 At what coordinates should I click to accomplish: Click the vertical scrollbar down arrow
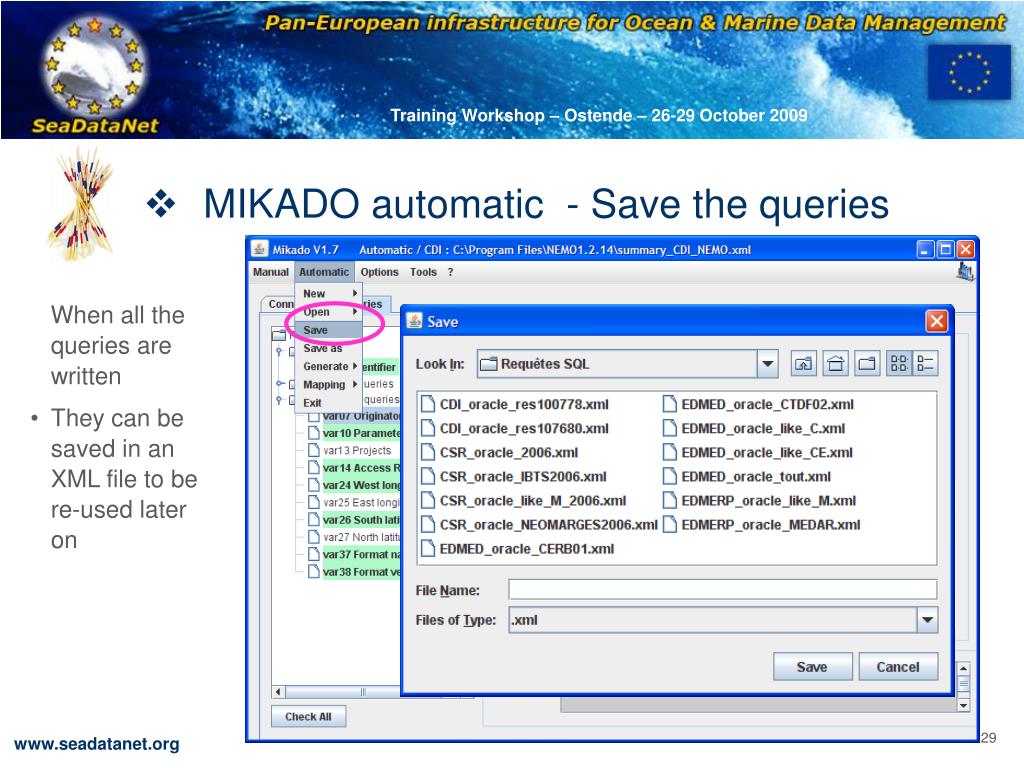963,705
